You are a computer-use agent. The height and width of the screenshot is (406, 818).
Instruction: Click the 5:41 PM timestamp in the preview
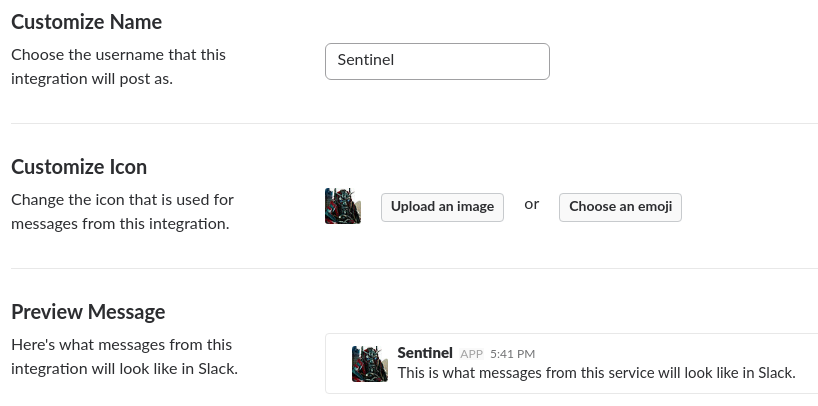pyautogui.click(x=512, y=354)
